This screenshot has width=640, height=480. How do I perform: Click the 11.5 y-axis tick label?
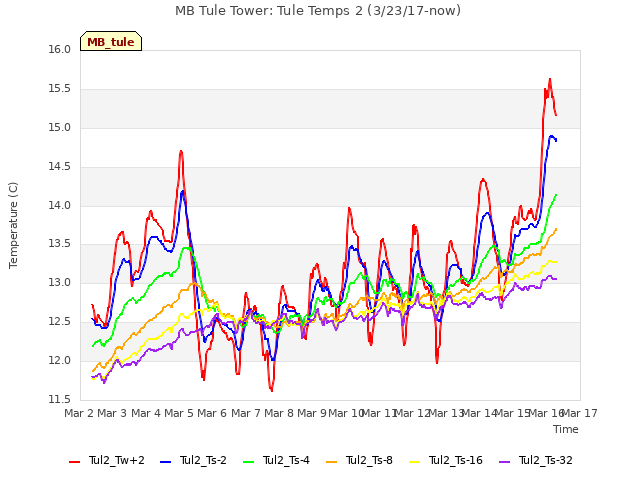[60, 400]
